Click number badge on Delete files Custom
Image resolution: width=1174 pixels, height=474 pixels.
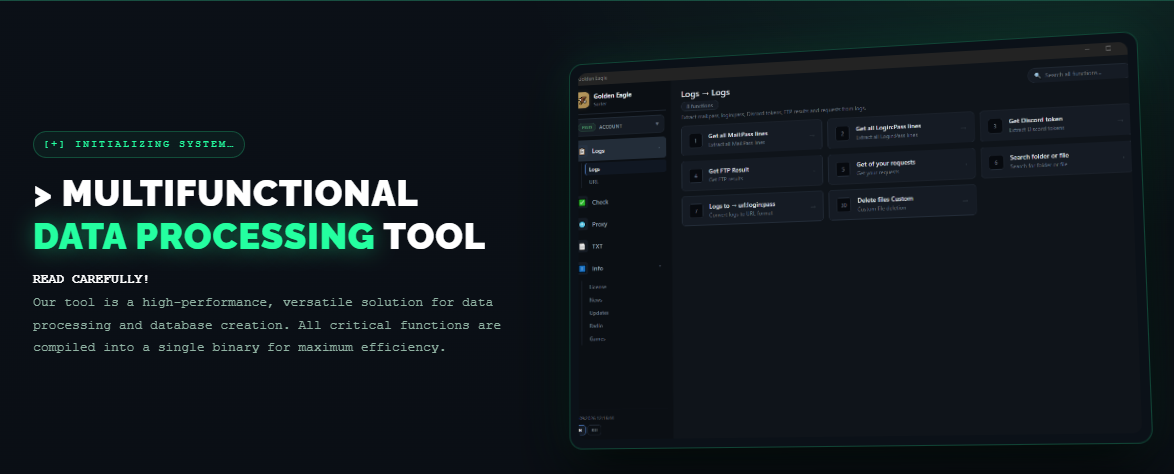point(844,204)
